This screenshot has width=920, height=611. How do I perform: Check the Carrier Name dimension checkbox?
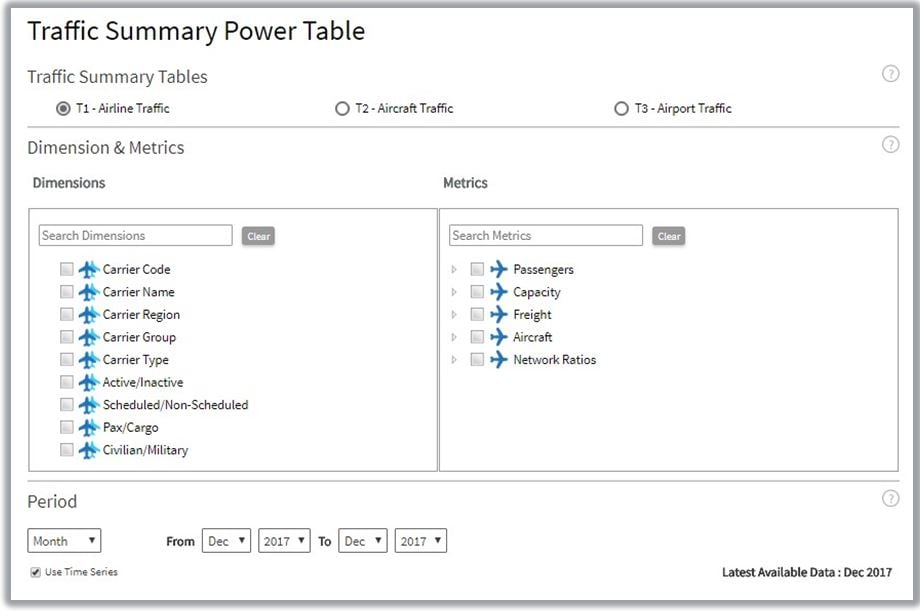click(x=66, y=292)
